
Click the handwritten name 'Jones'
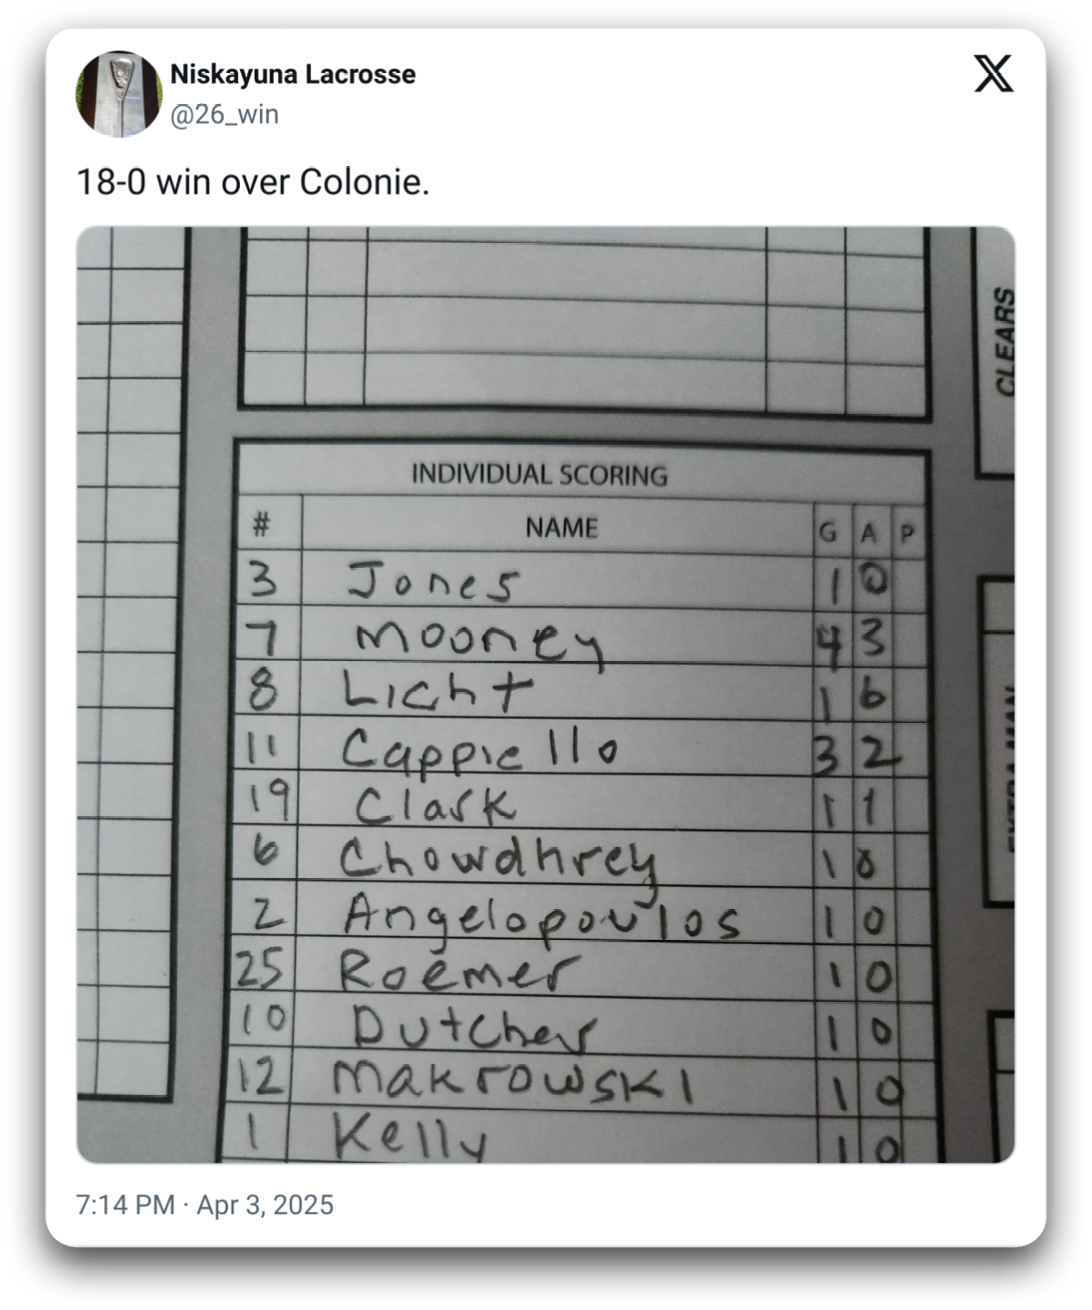(x=432, y=582)
